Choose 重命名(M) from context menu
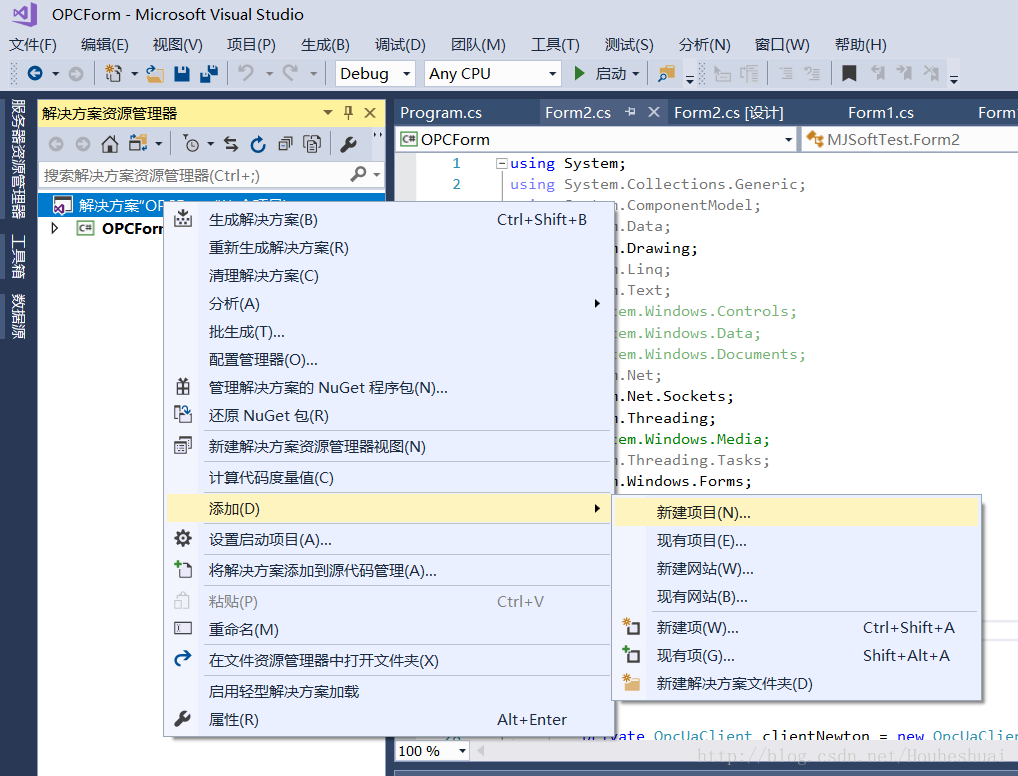 (x=388, y=629)
